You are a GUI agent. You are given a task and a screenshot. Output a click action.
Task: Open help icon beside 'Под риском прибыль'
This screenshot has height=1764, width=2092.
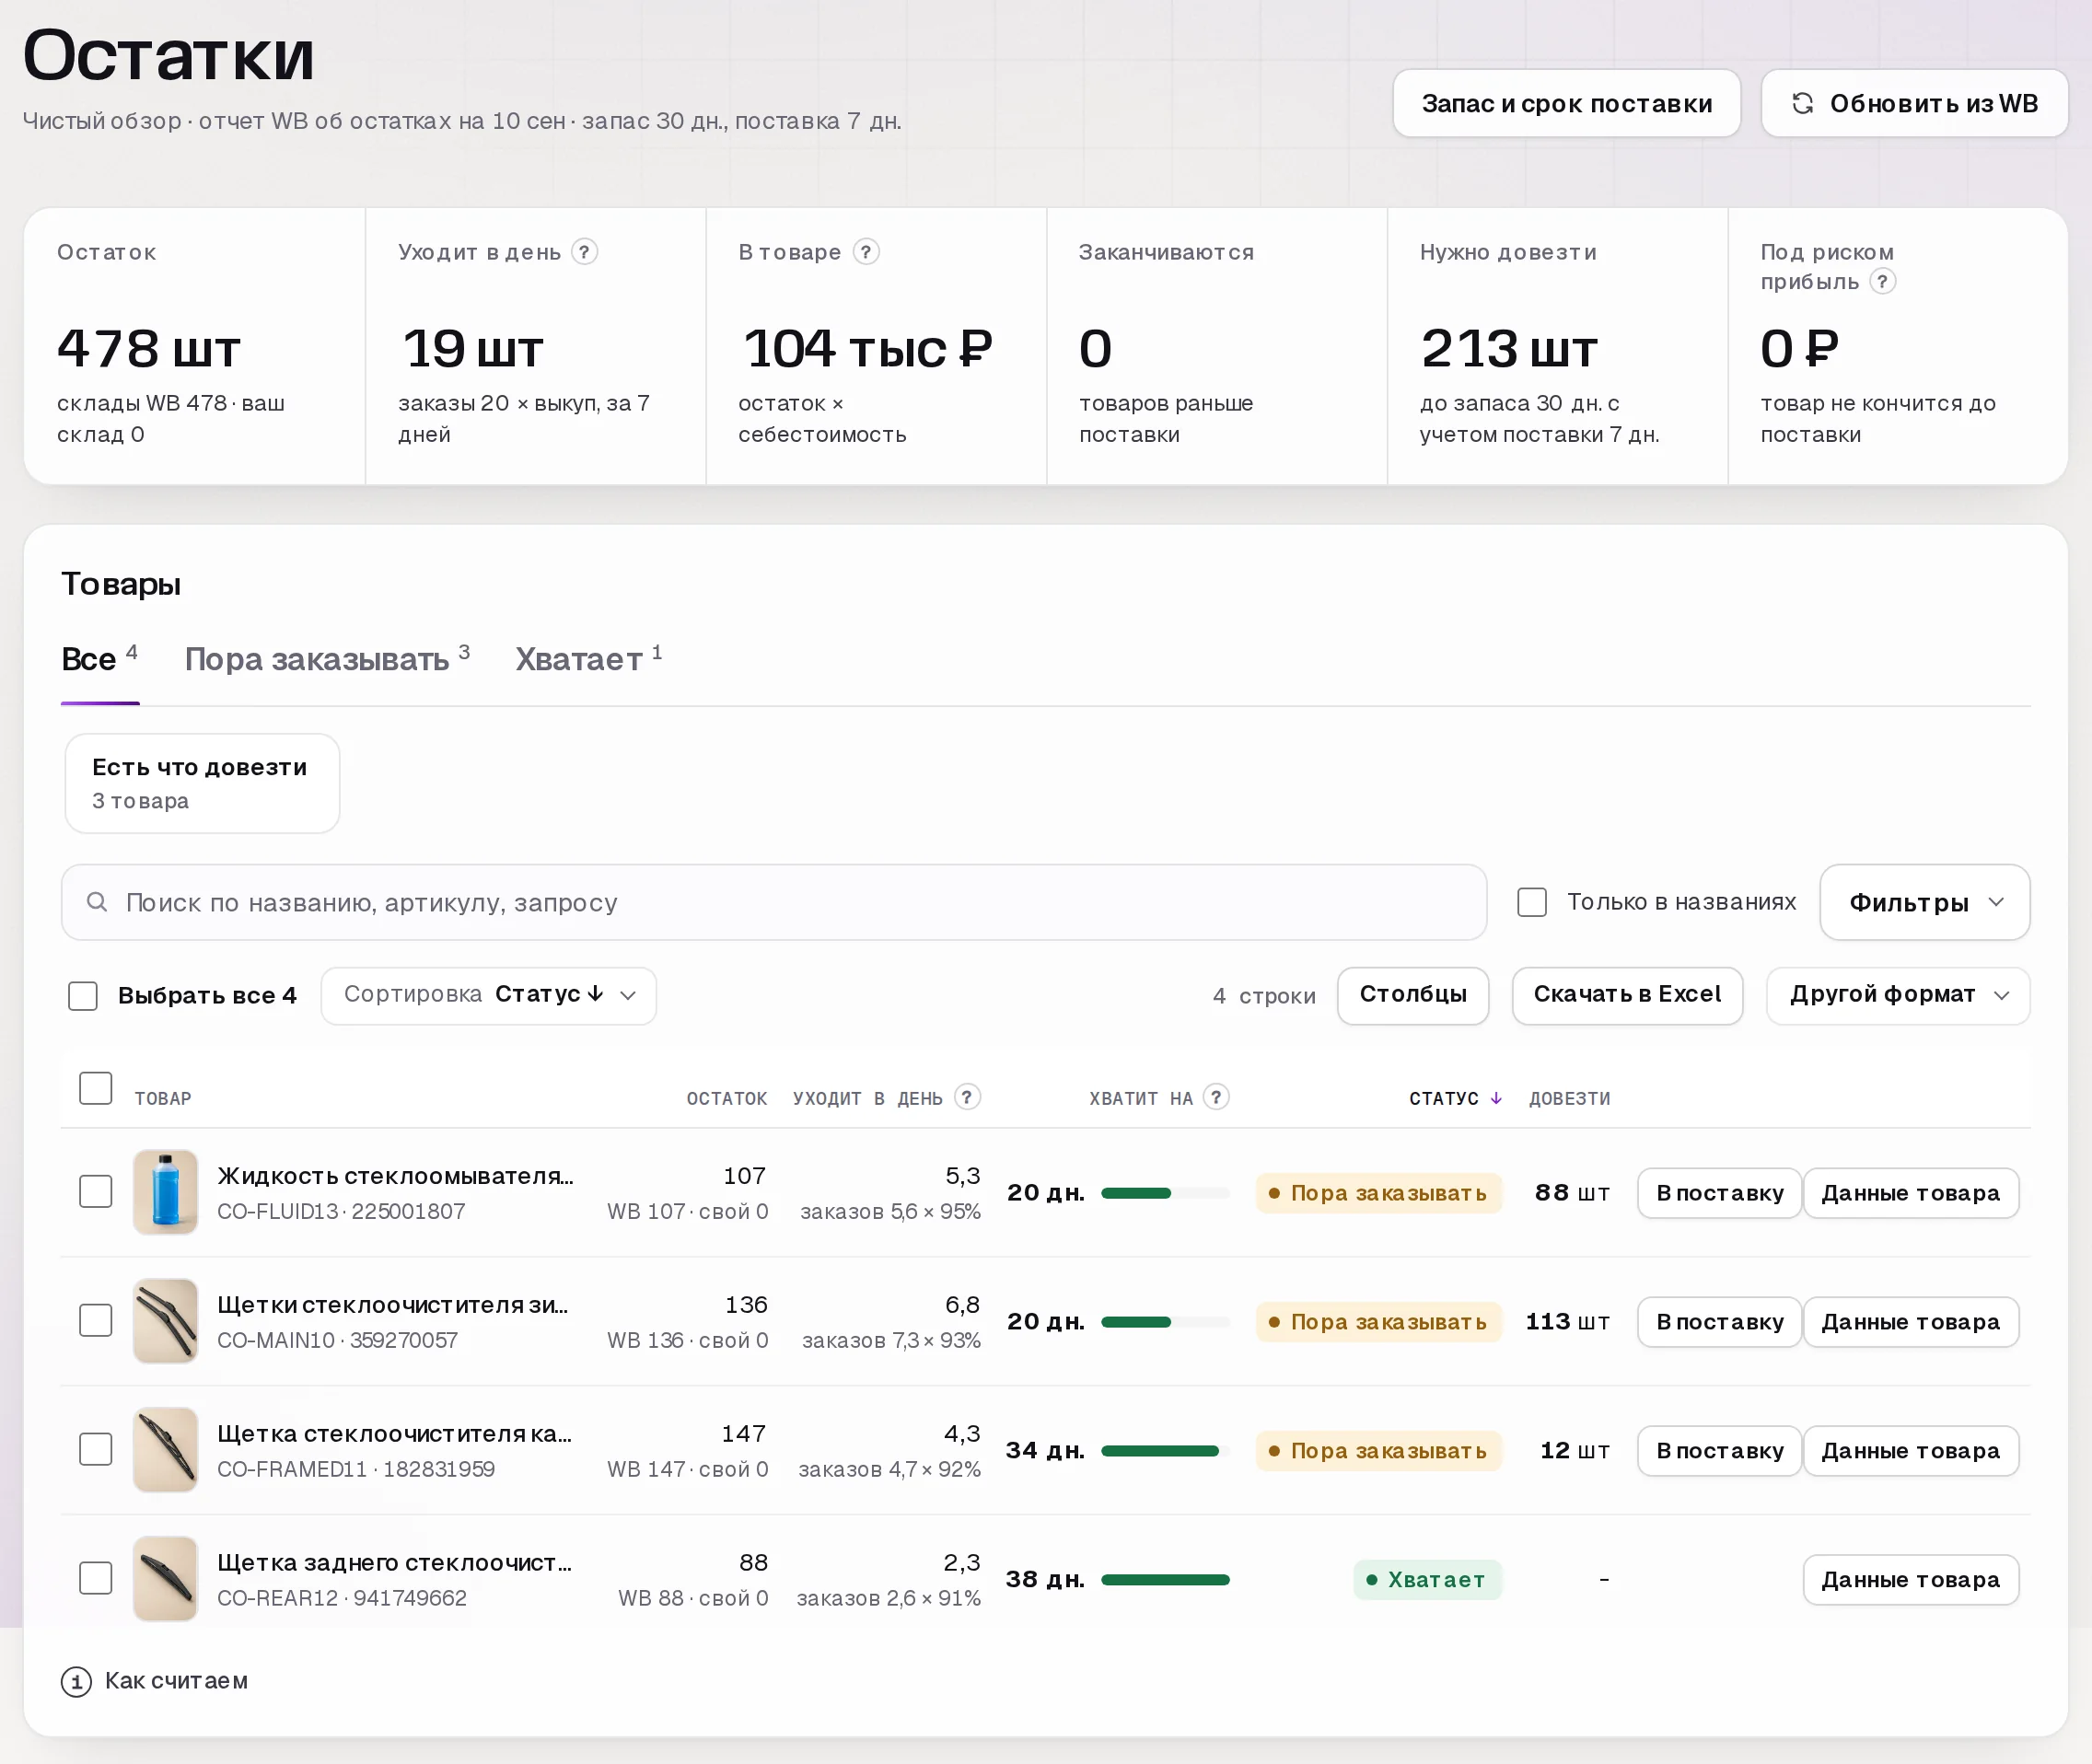(1882, 282)
